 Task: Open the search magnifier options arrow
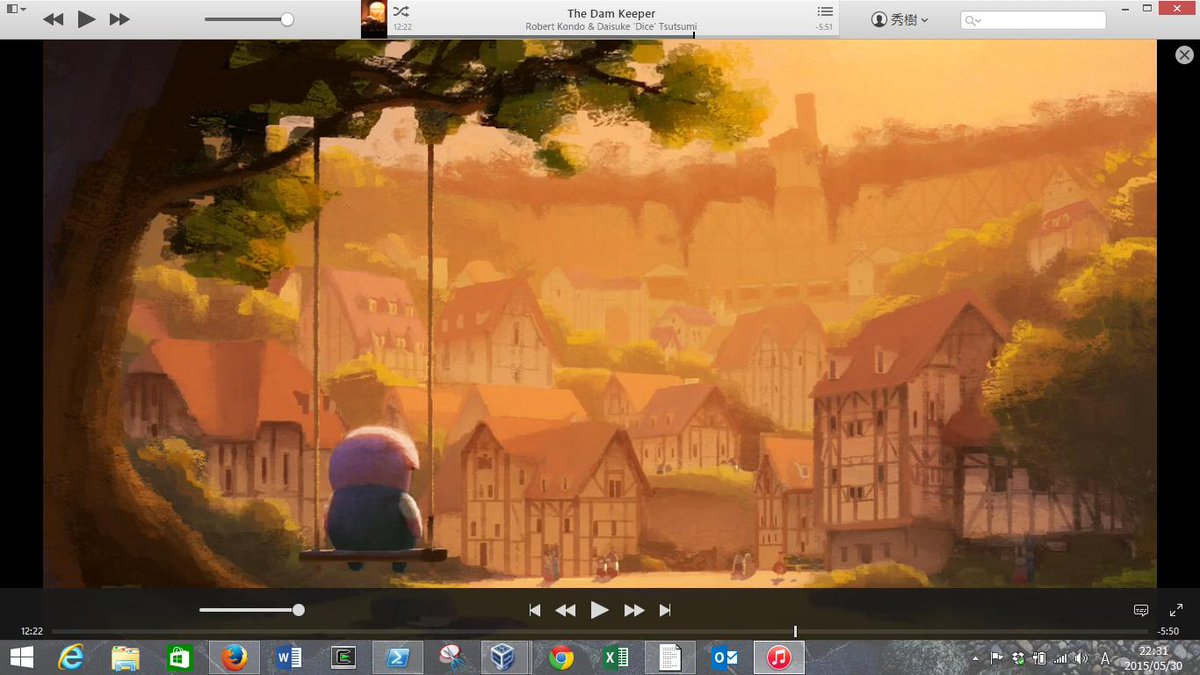[x=972, y=20]
